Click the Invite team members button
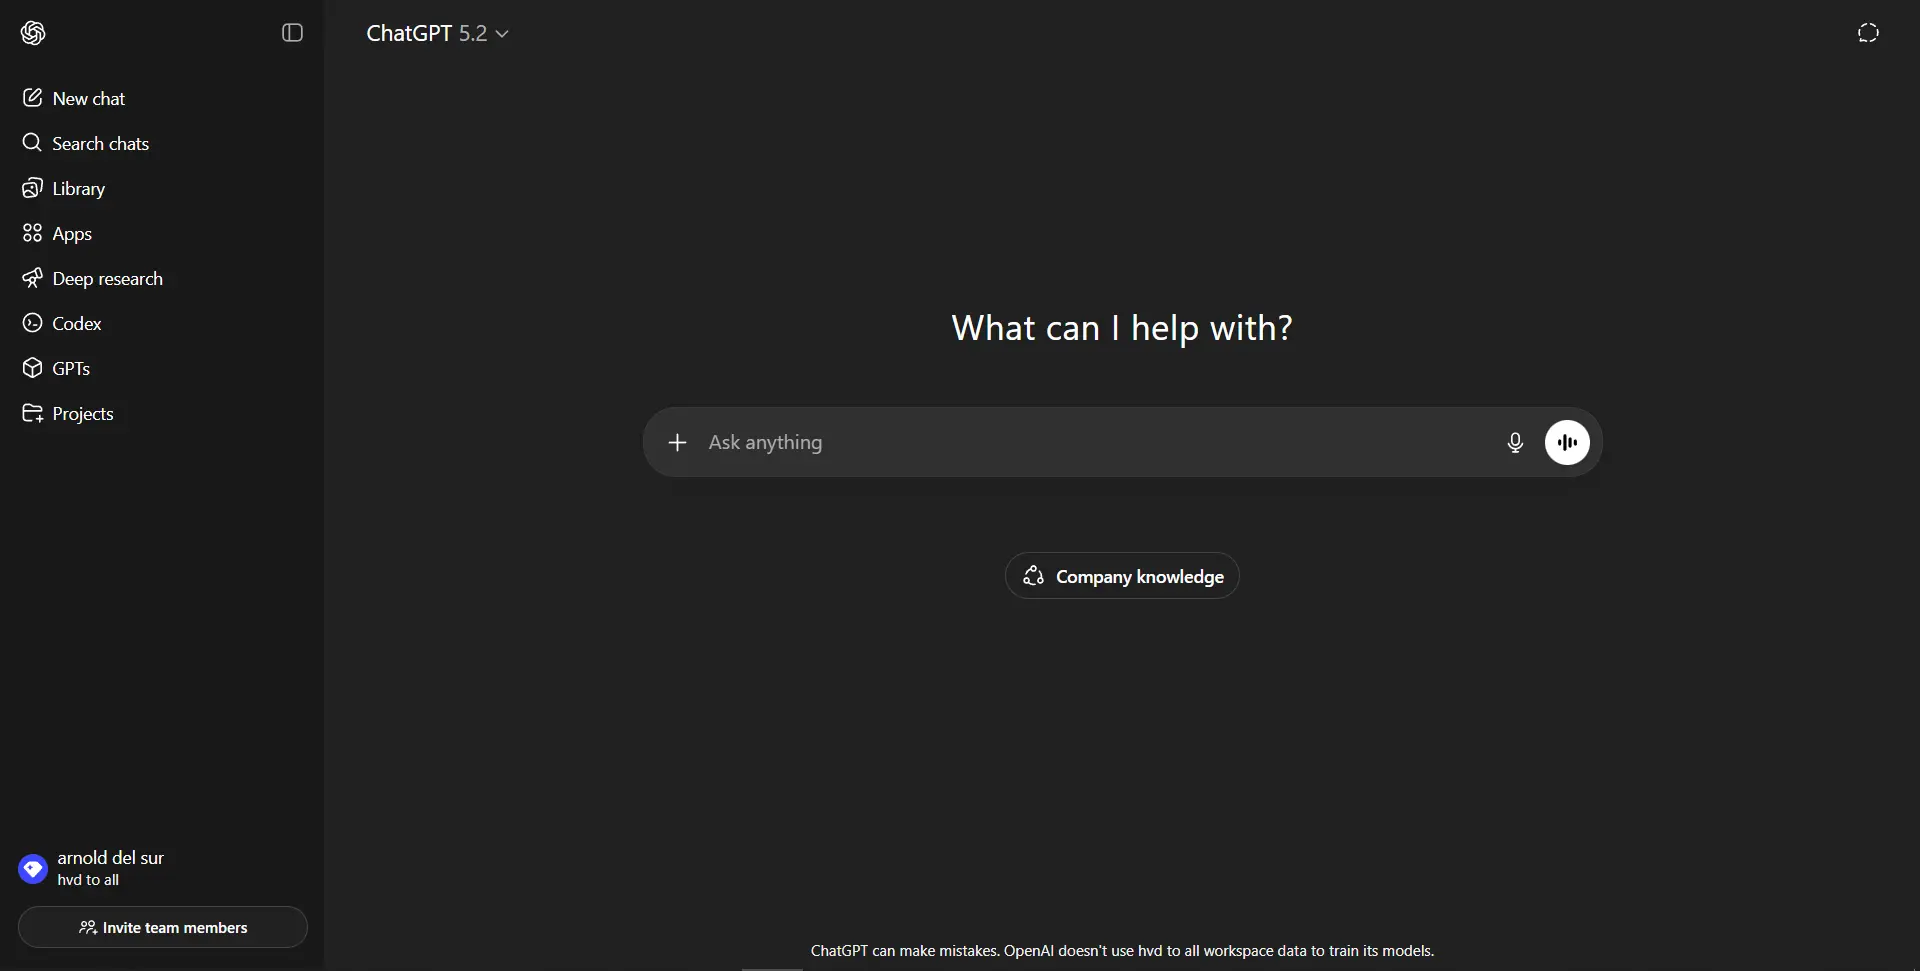Image resolution: width=1920 pixels, height=971 pixels. point(163,927)
